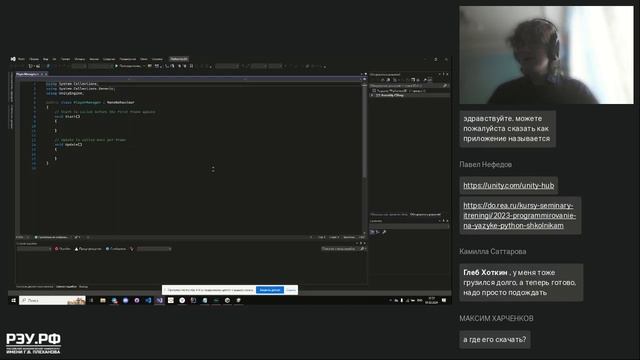Select the Assembly-CSharp project row

[x=410, y=95]
